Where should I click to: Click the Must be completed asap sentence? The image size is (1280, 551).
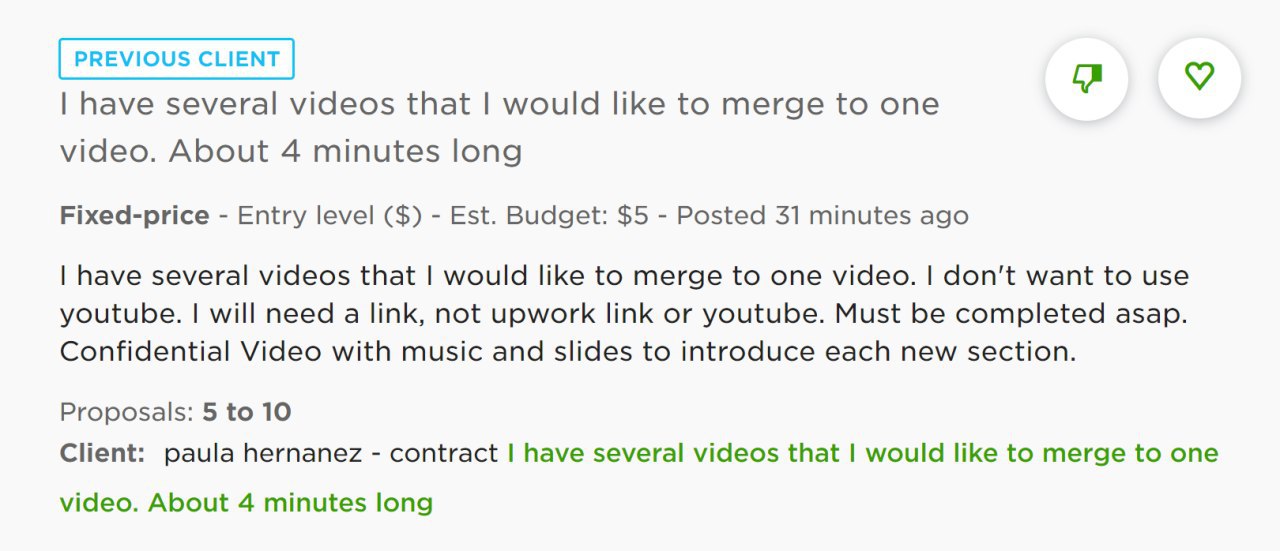[x=1011, y=314]
